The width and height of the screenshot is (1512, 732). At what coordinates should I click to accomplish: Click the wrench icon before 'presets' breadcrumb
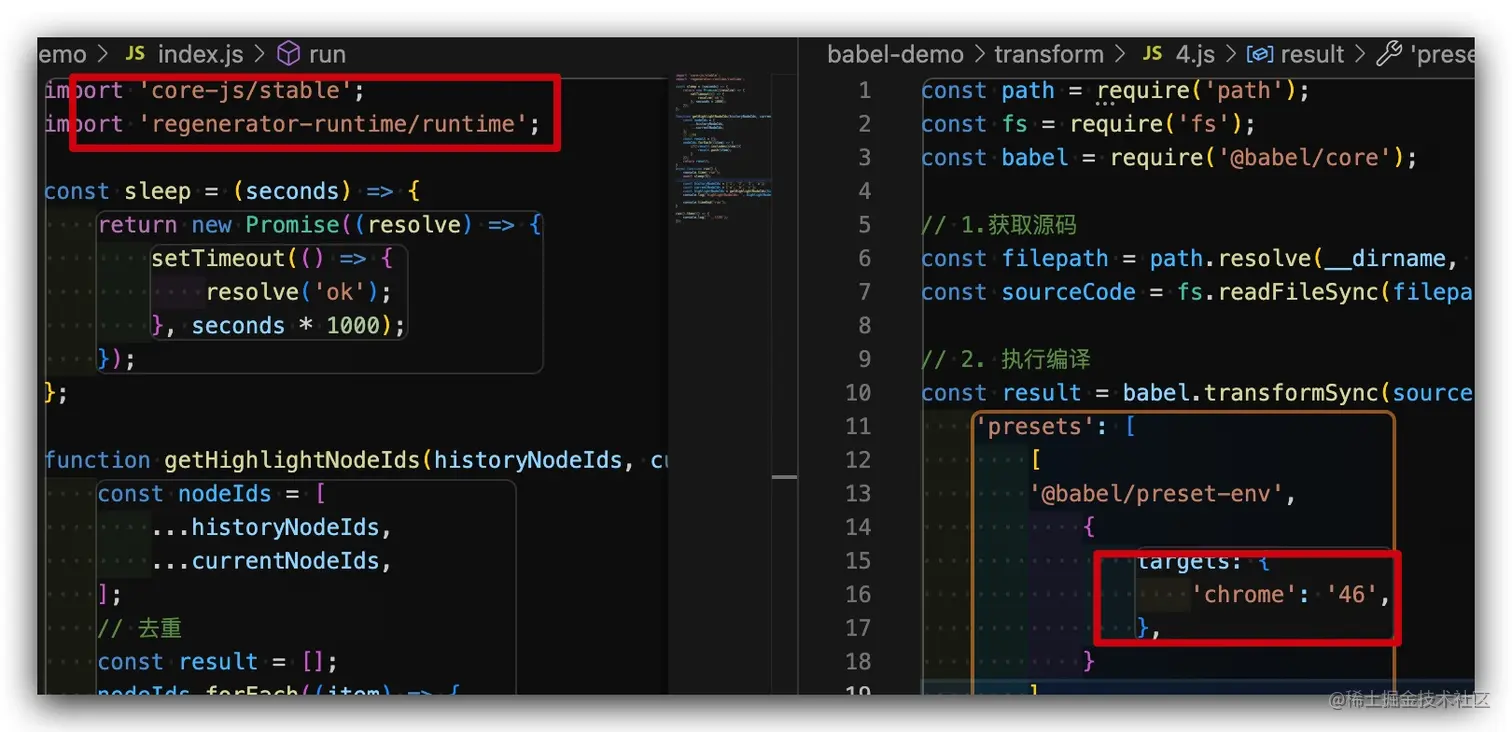coord(1389,55)
